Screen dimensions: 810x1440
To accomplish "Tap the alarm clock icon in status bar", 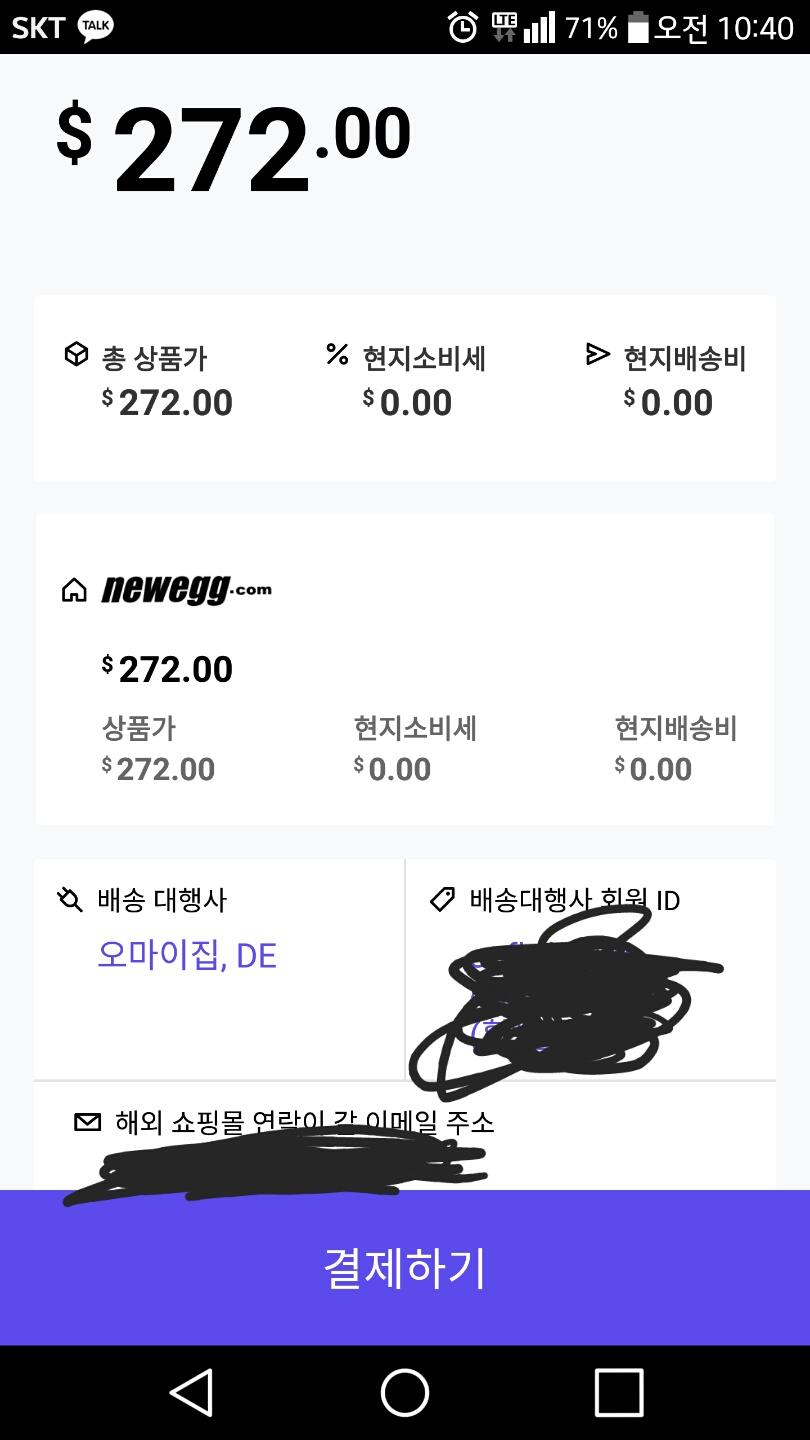I will point(462,27).
